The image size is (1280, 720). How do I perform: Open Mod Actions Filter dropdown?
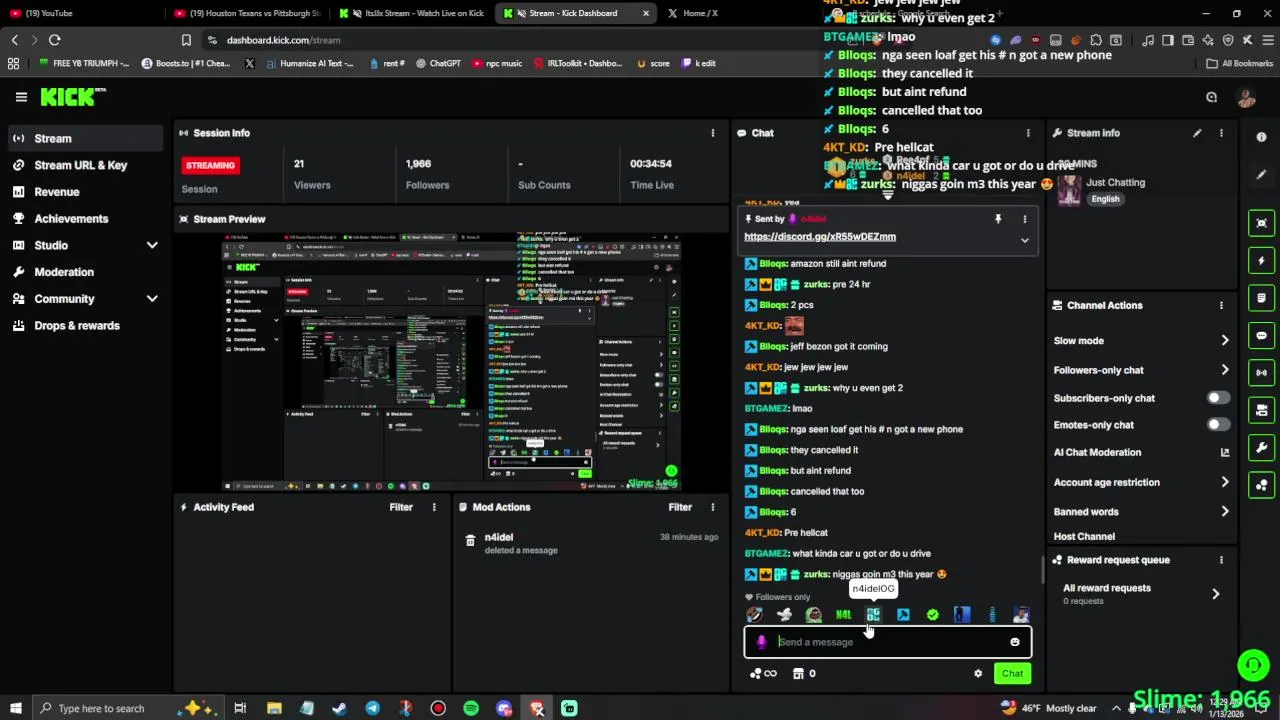click(680, 507)
